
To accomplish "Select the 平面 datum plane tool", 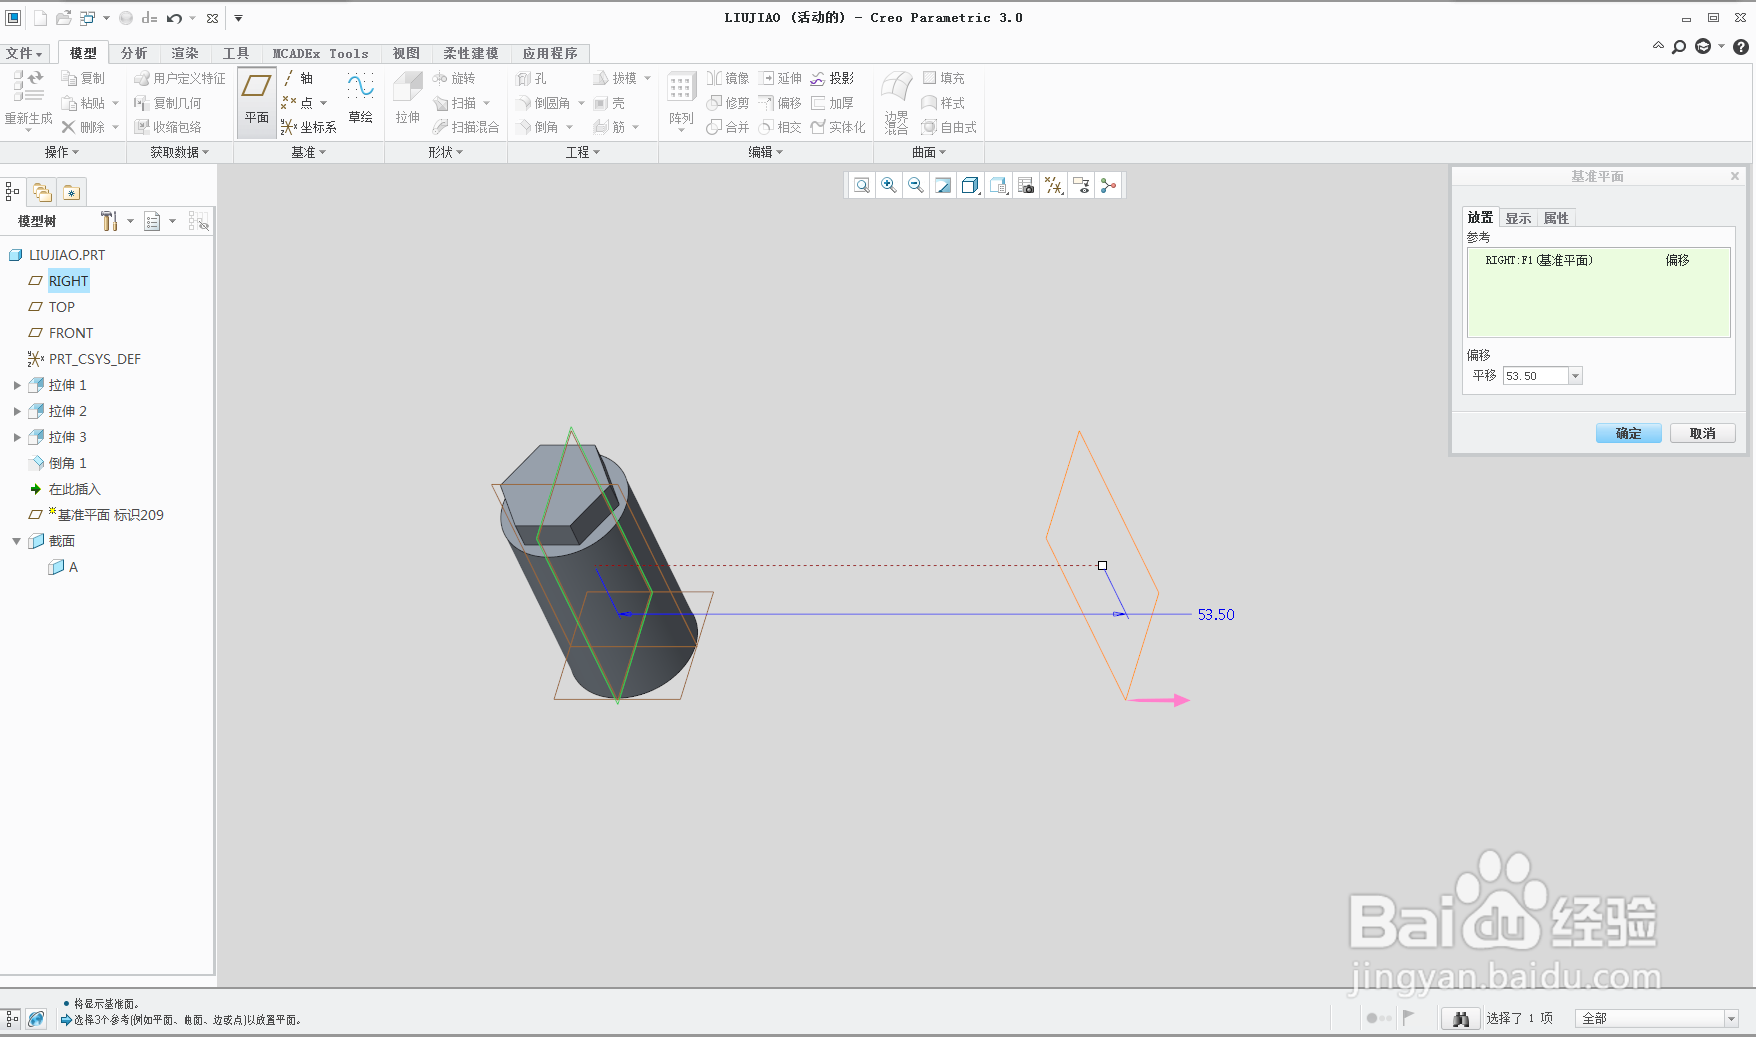I will click(257, 101).
